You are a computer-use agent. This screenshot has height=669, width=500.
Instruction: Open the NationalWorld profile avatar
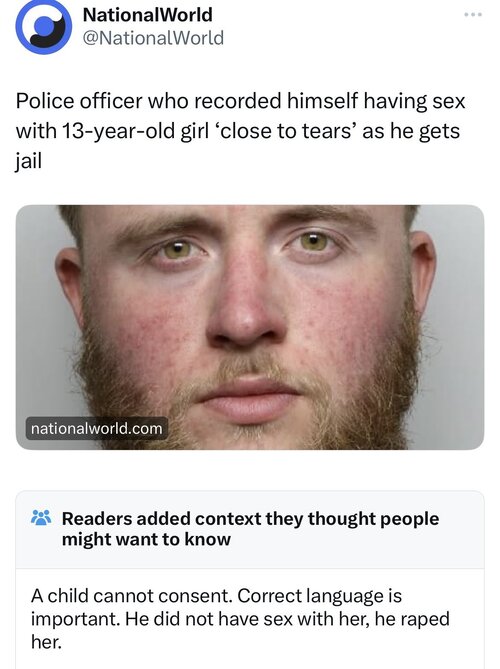click(x=44, y=26)
